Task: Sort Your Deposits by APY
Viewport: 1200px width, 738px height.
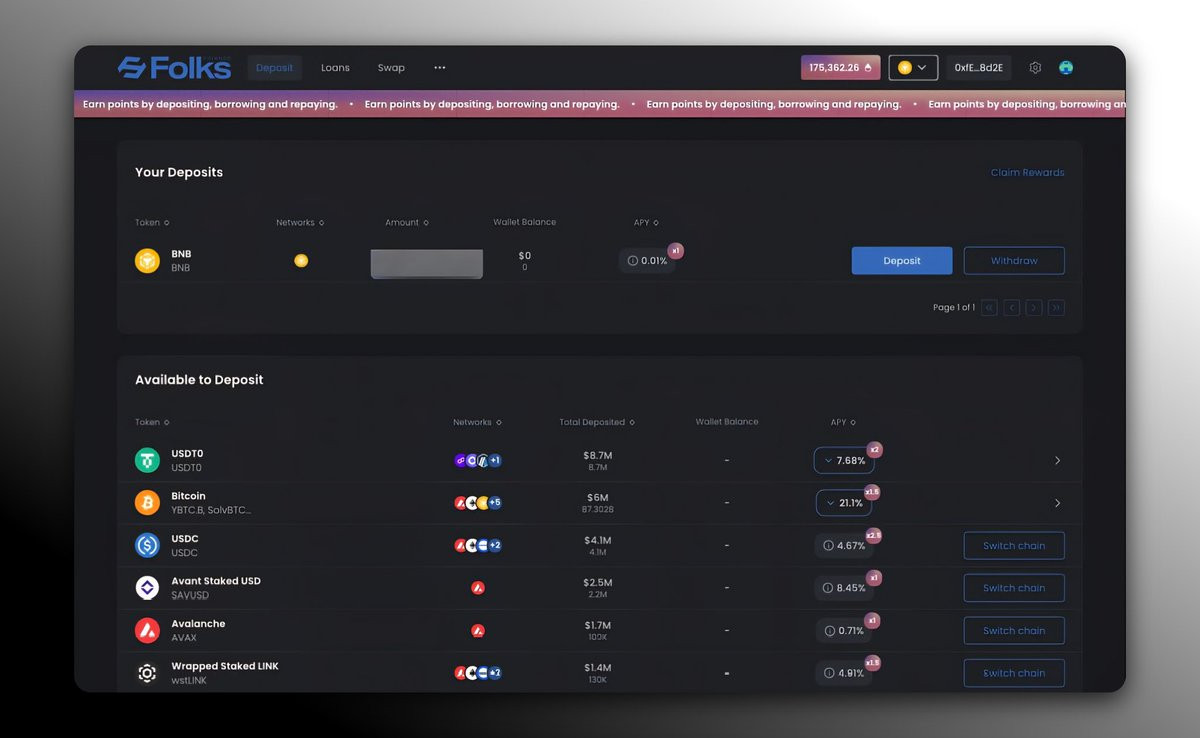Action: [646, 222]
